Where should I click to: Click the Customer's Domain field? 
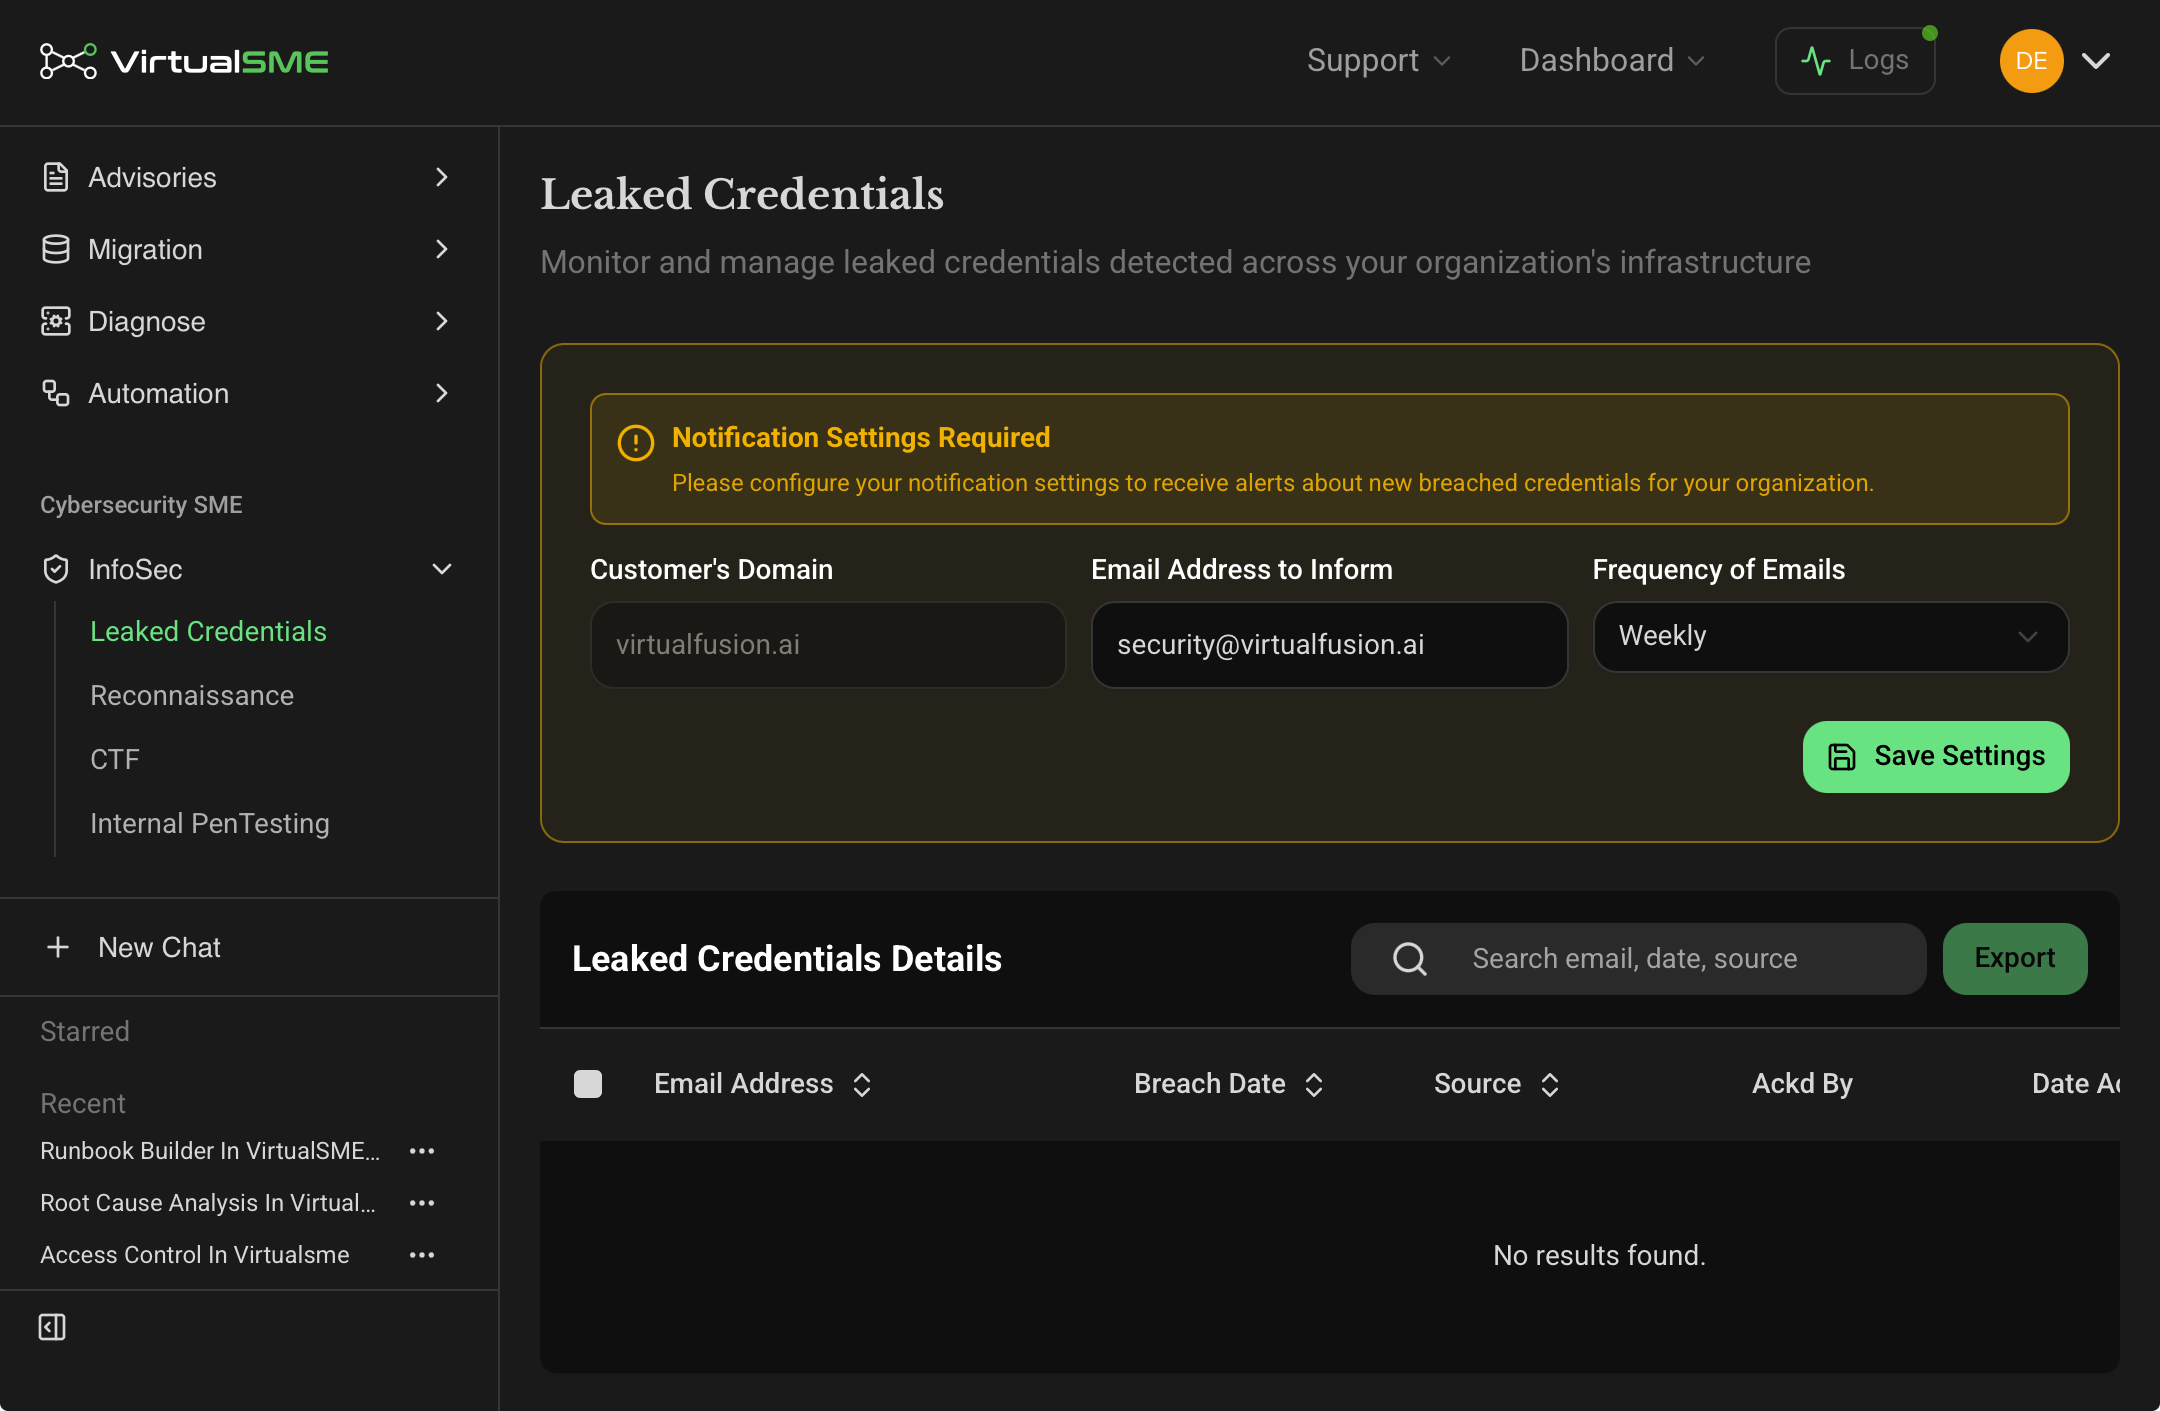coord(828,644)
